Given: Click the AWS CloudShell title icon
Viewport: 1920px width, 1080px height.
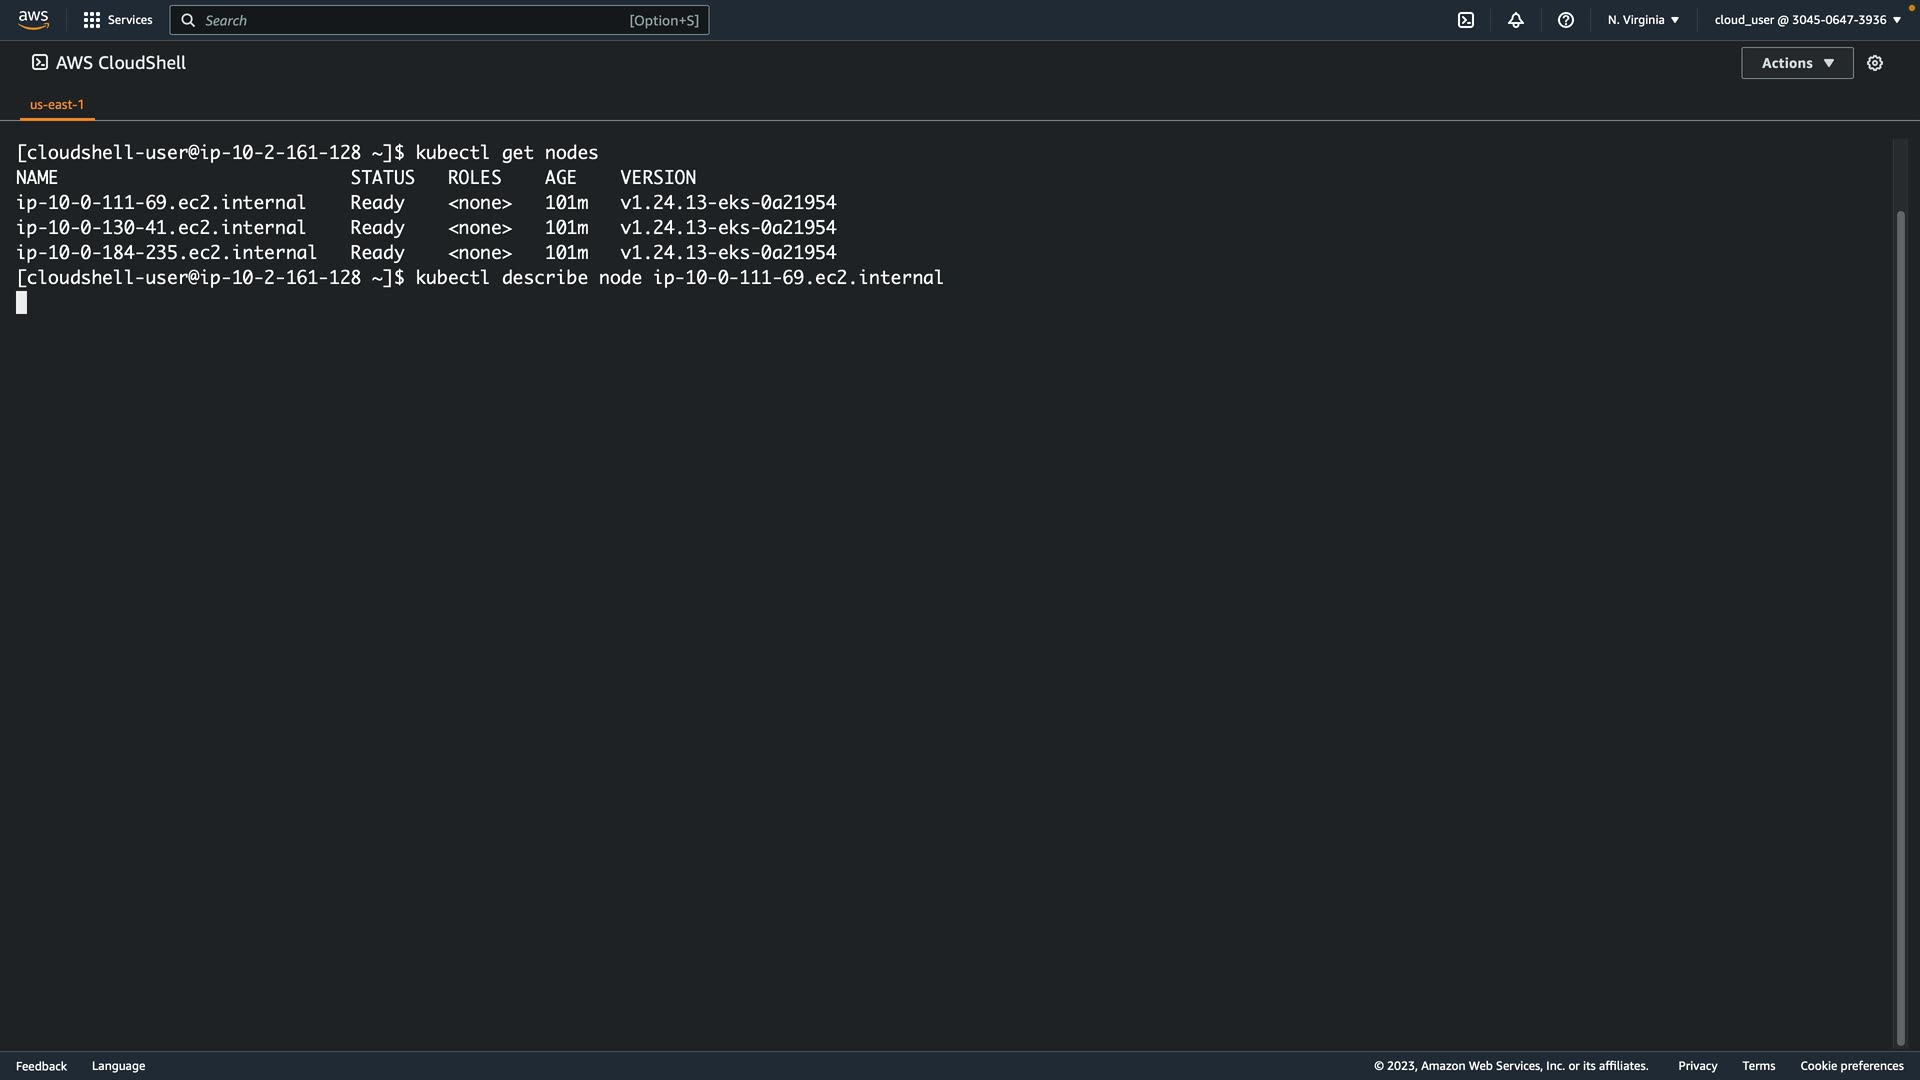Looking at the screenshot, I should [39, 62].
